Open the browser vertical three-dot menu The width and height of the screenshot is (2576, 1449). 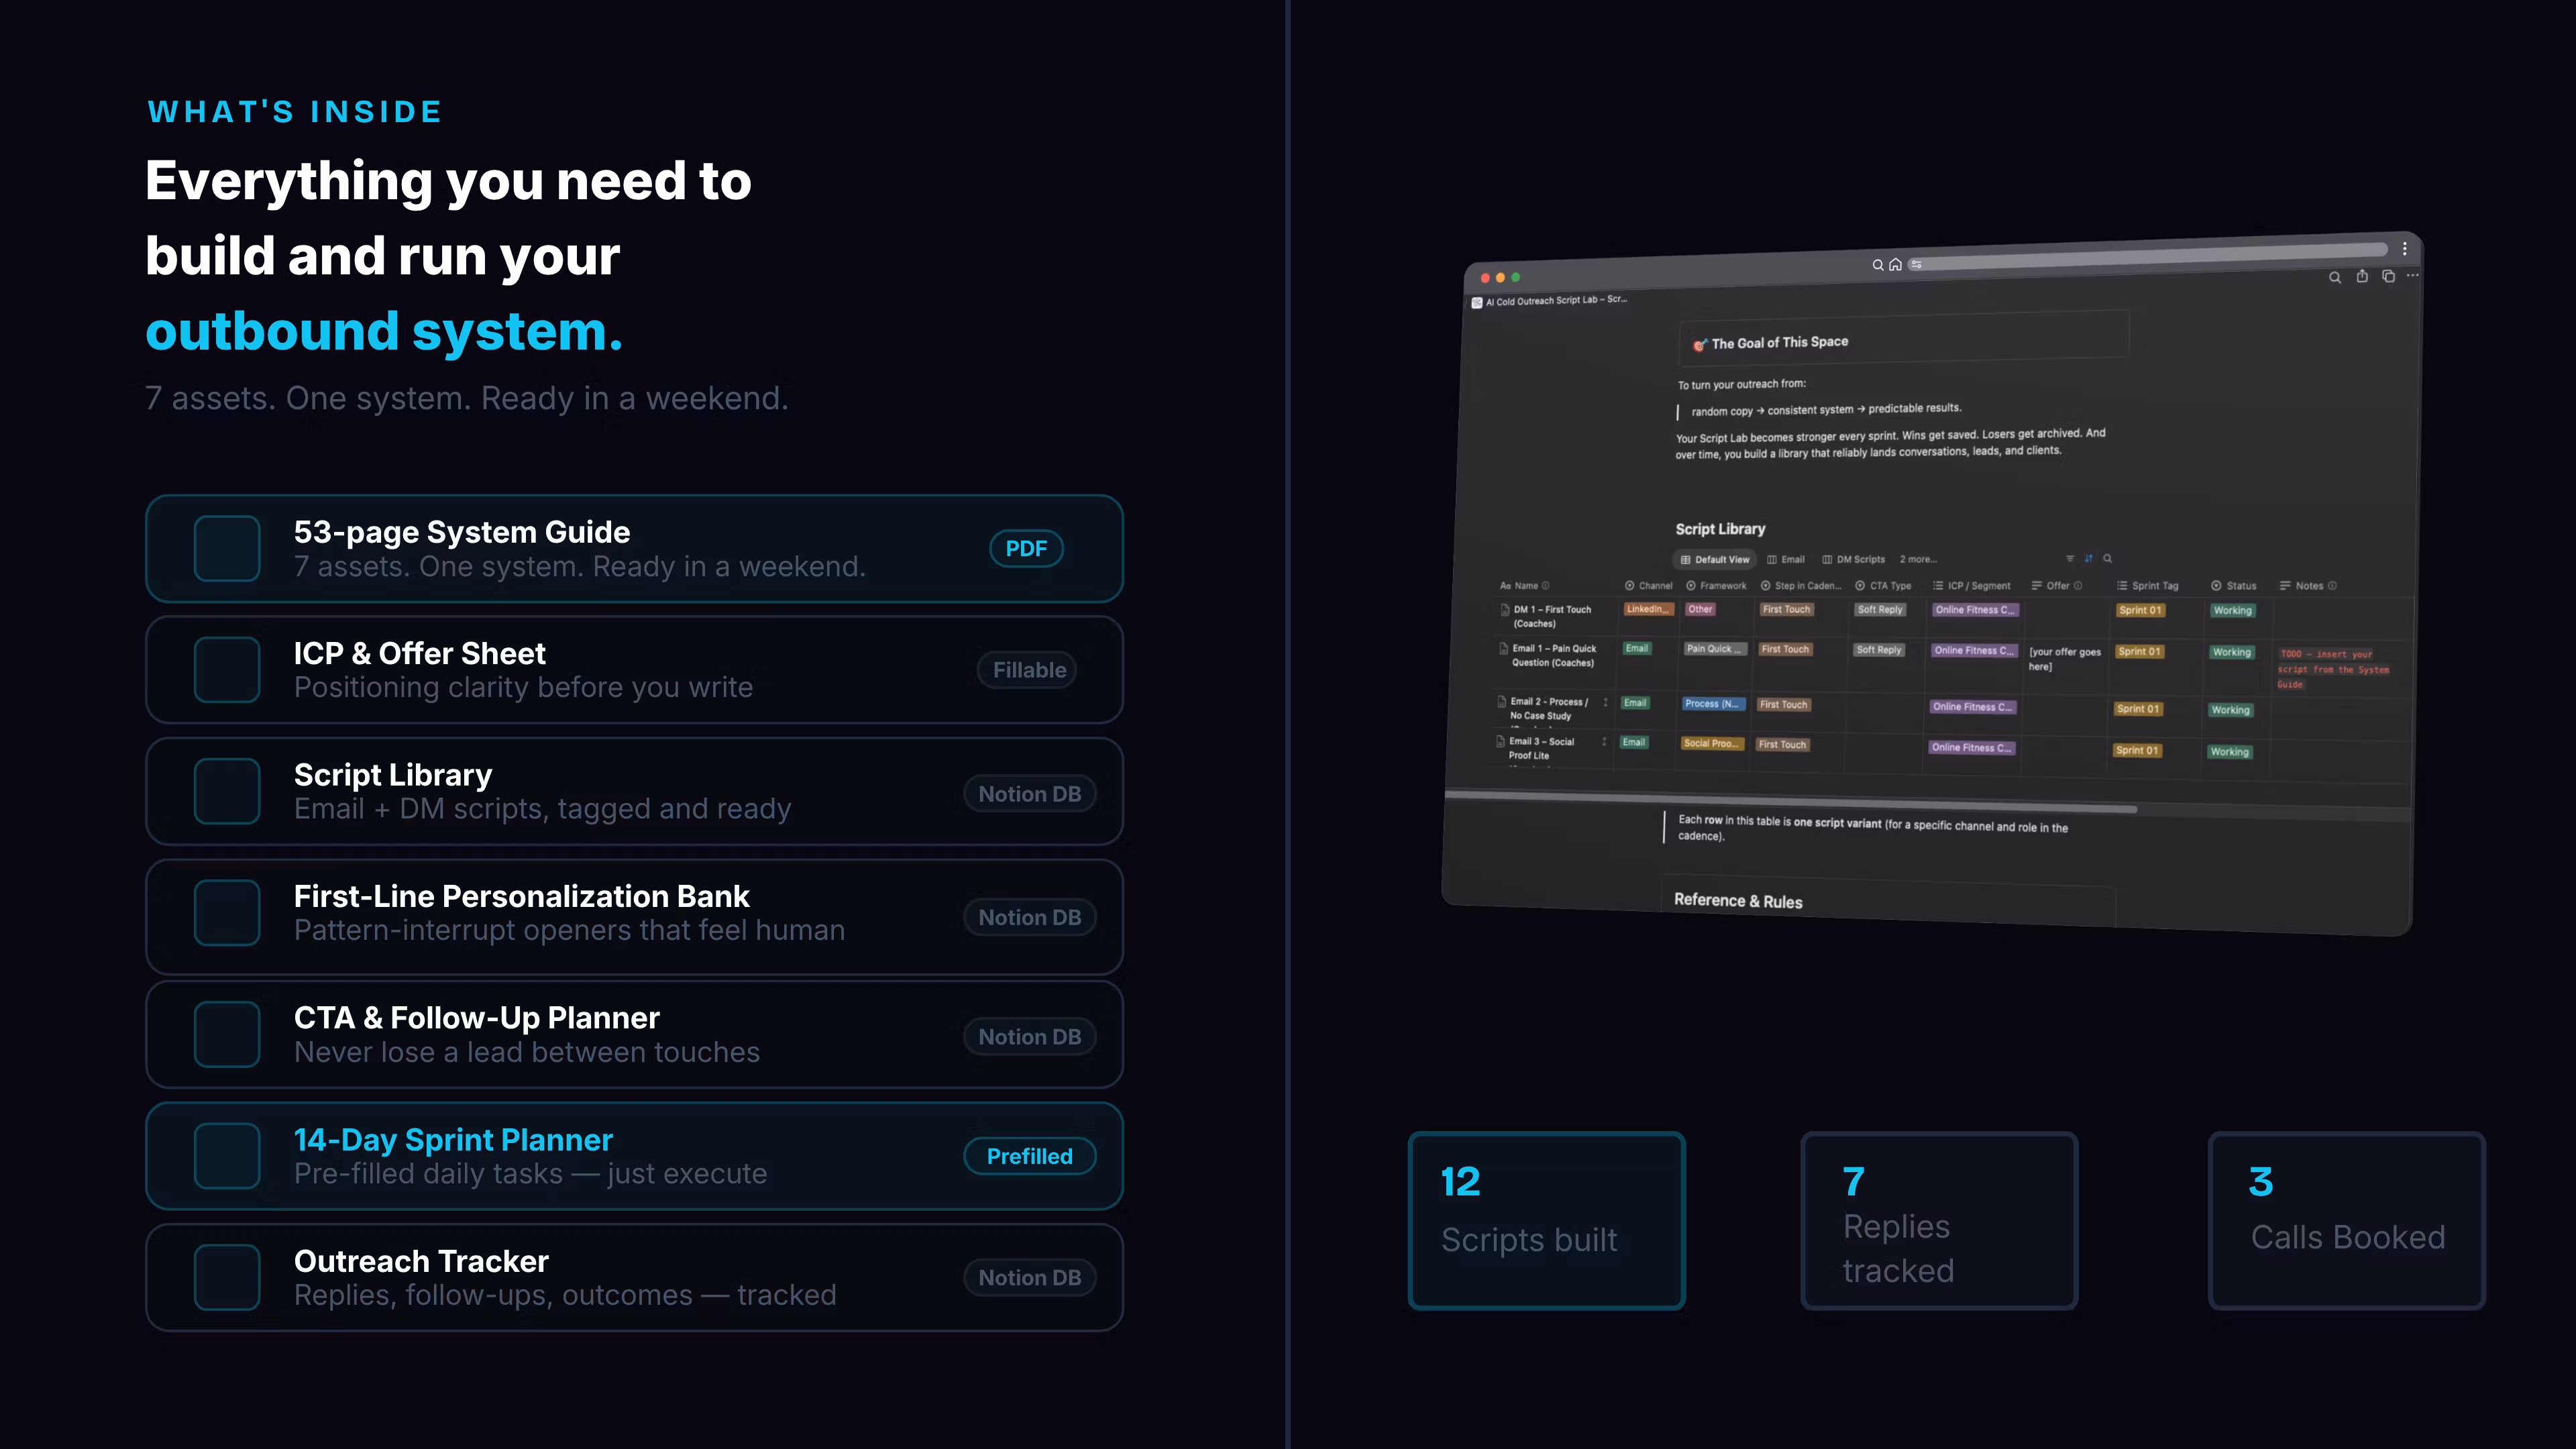pyautogui.click(x=2405, y=248)
